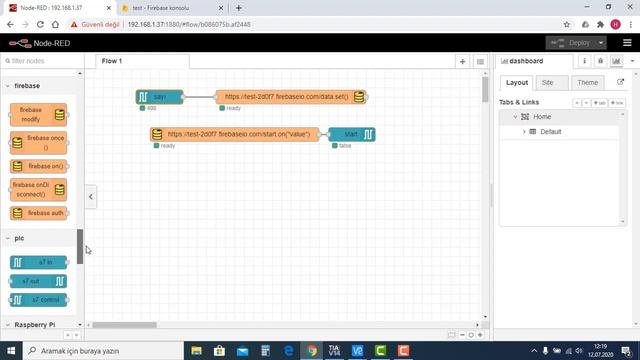This screenshot has width=640, height=360.
Task: Open the Site tab in dashboard
Action: 551,82
